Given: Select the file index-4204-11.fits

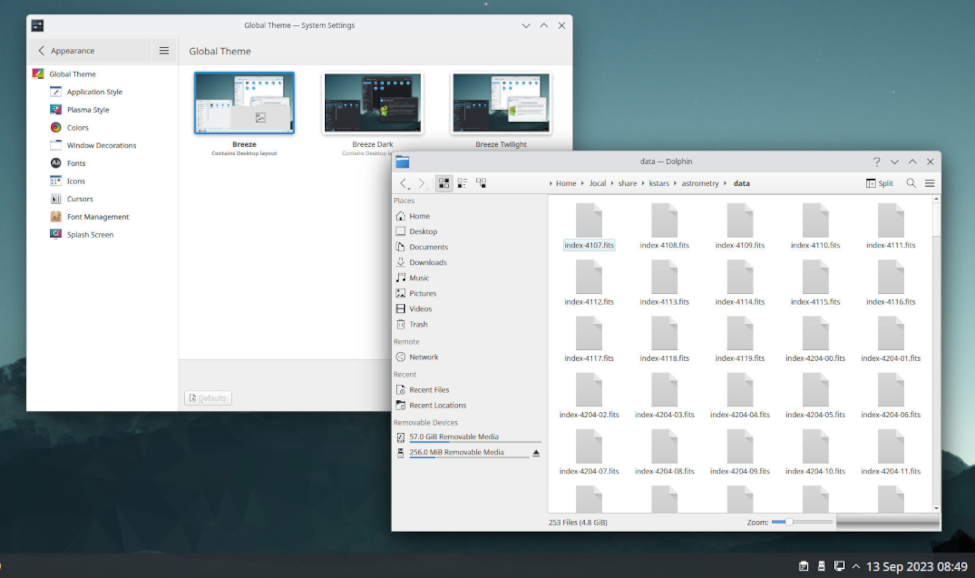Looking at the screenshot, I should click(x=890, y=452).
